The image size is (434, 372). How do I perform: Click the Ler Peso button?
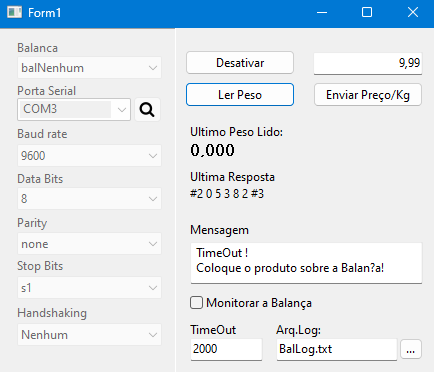pyautogui.click(x=240, y=95)
